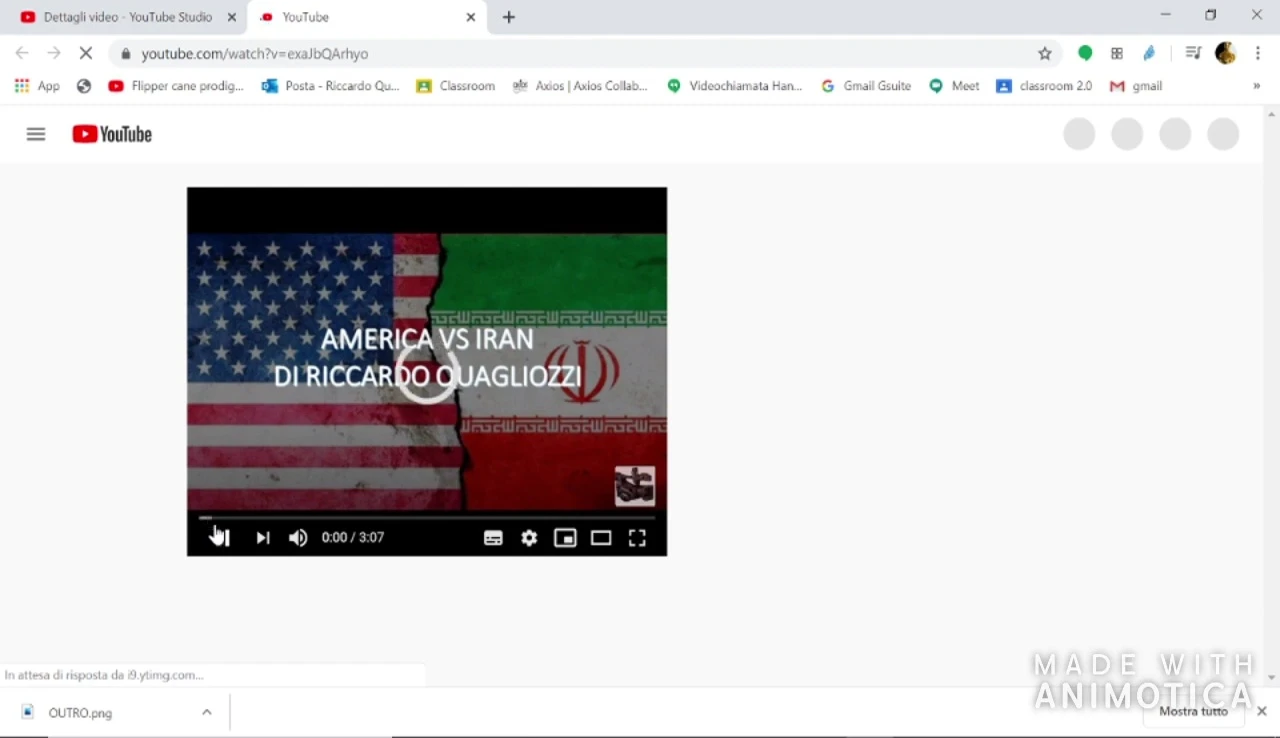The image size is (1280, 738).
Task: Activate miniplayer mode
Action: click(564, 537)
